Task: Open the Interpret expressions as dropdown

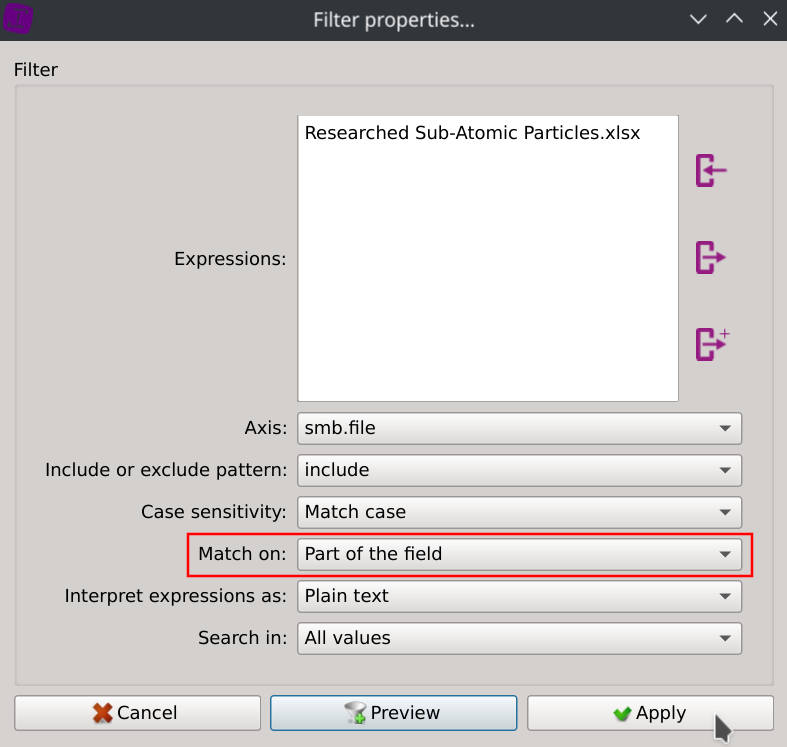Action: coord(519,596)
